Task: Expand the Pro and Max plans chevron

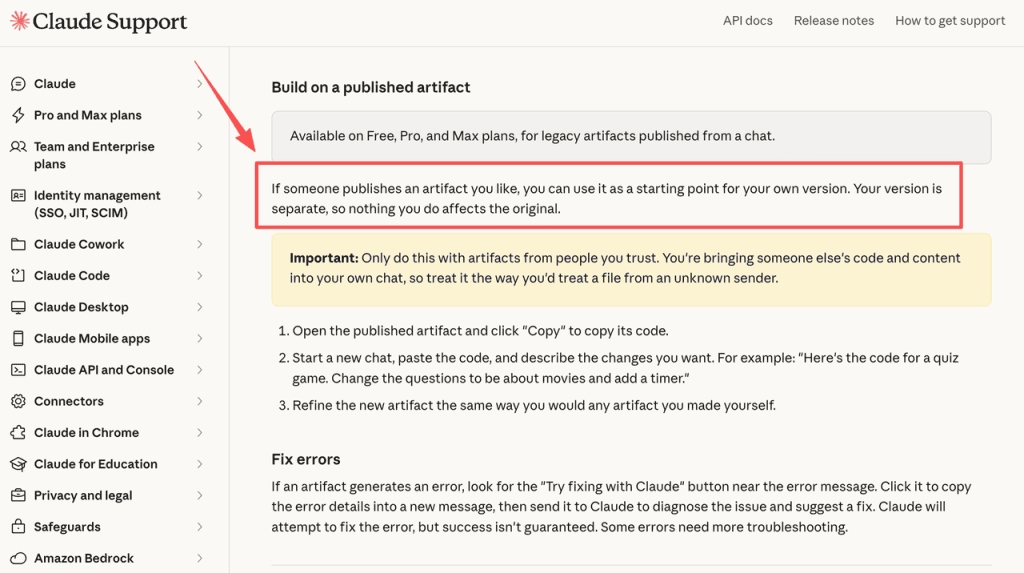Action: [200, 115]
